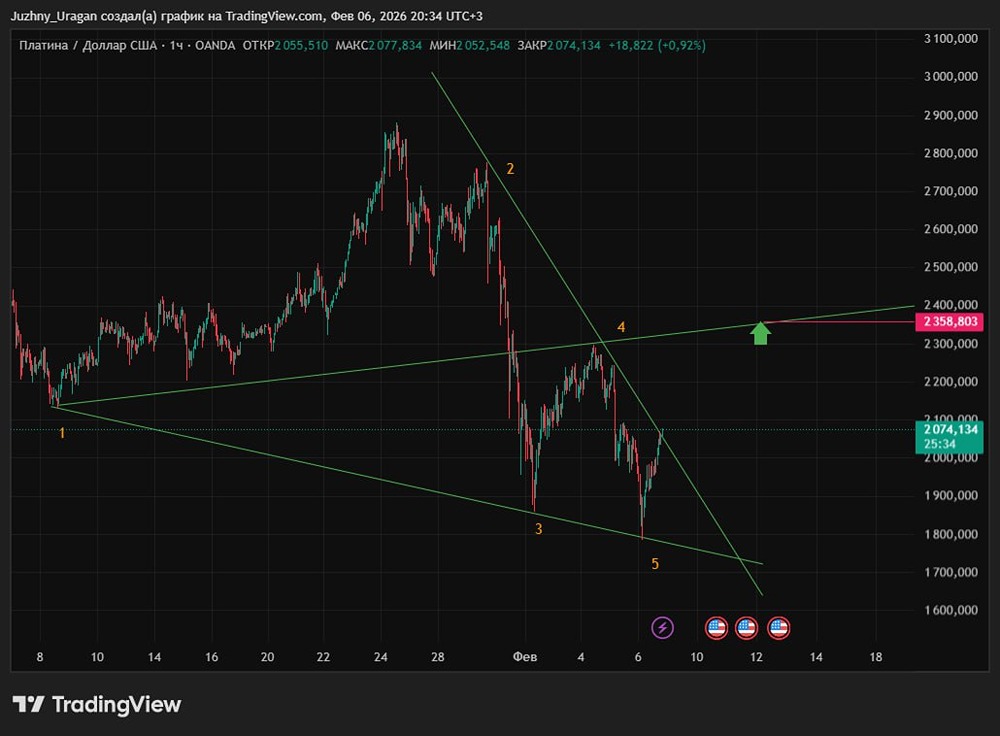Click the purple lightning bolt event icon
The image size is (1000, 736).
[663, 628]
